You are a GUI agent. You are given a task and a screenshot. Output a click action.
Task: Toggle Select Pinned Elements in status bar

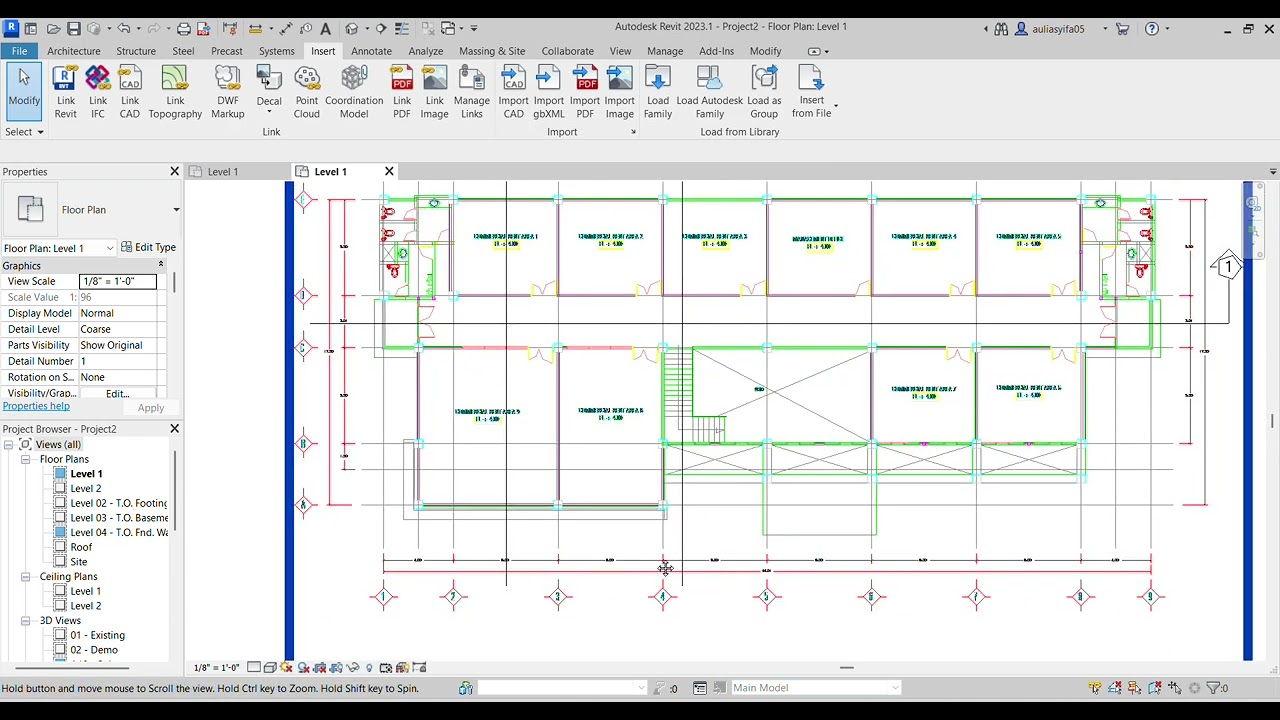point(1134,688)
